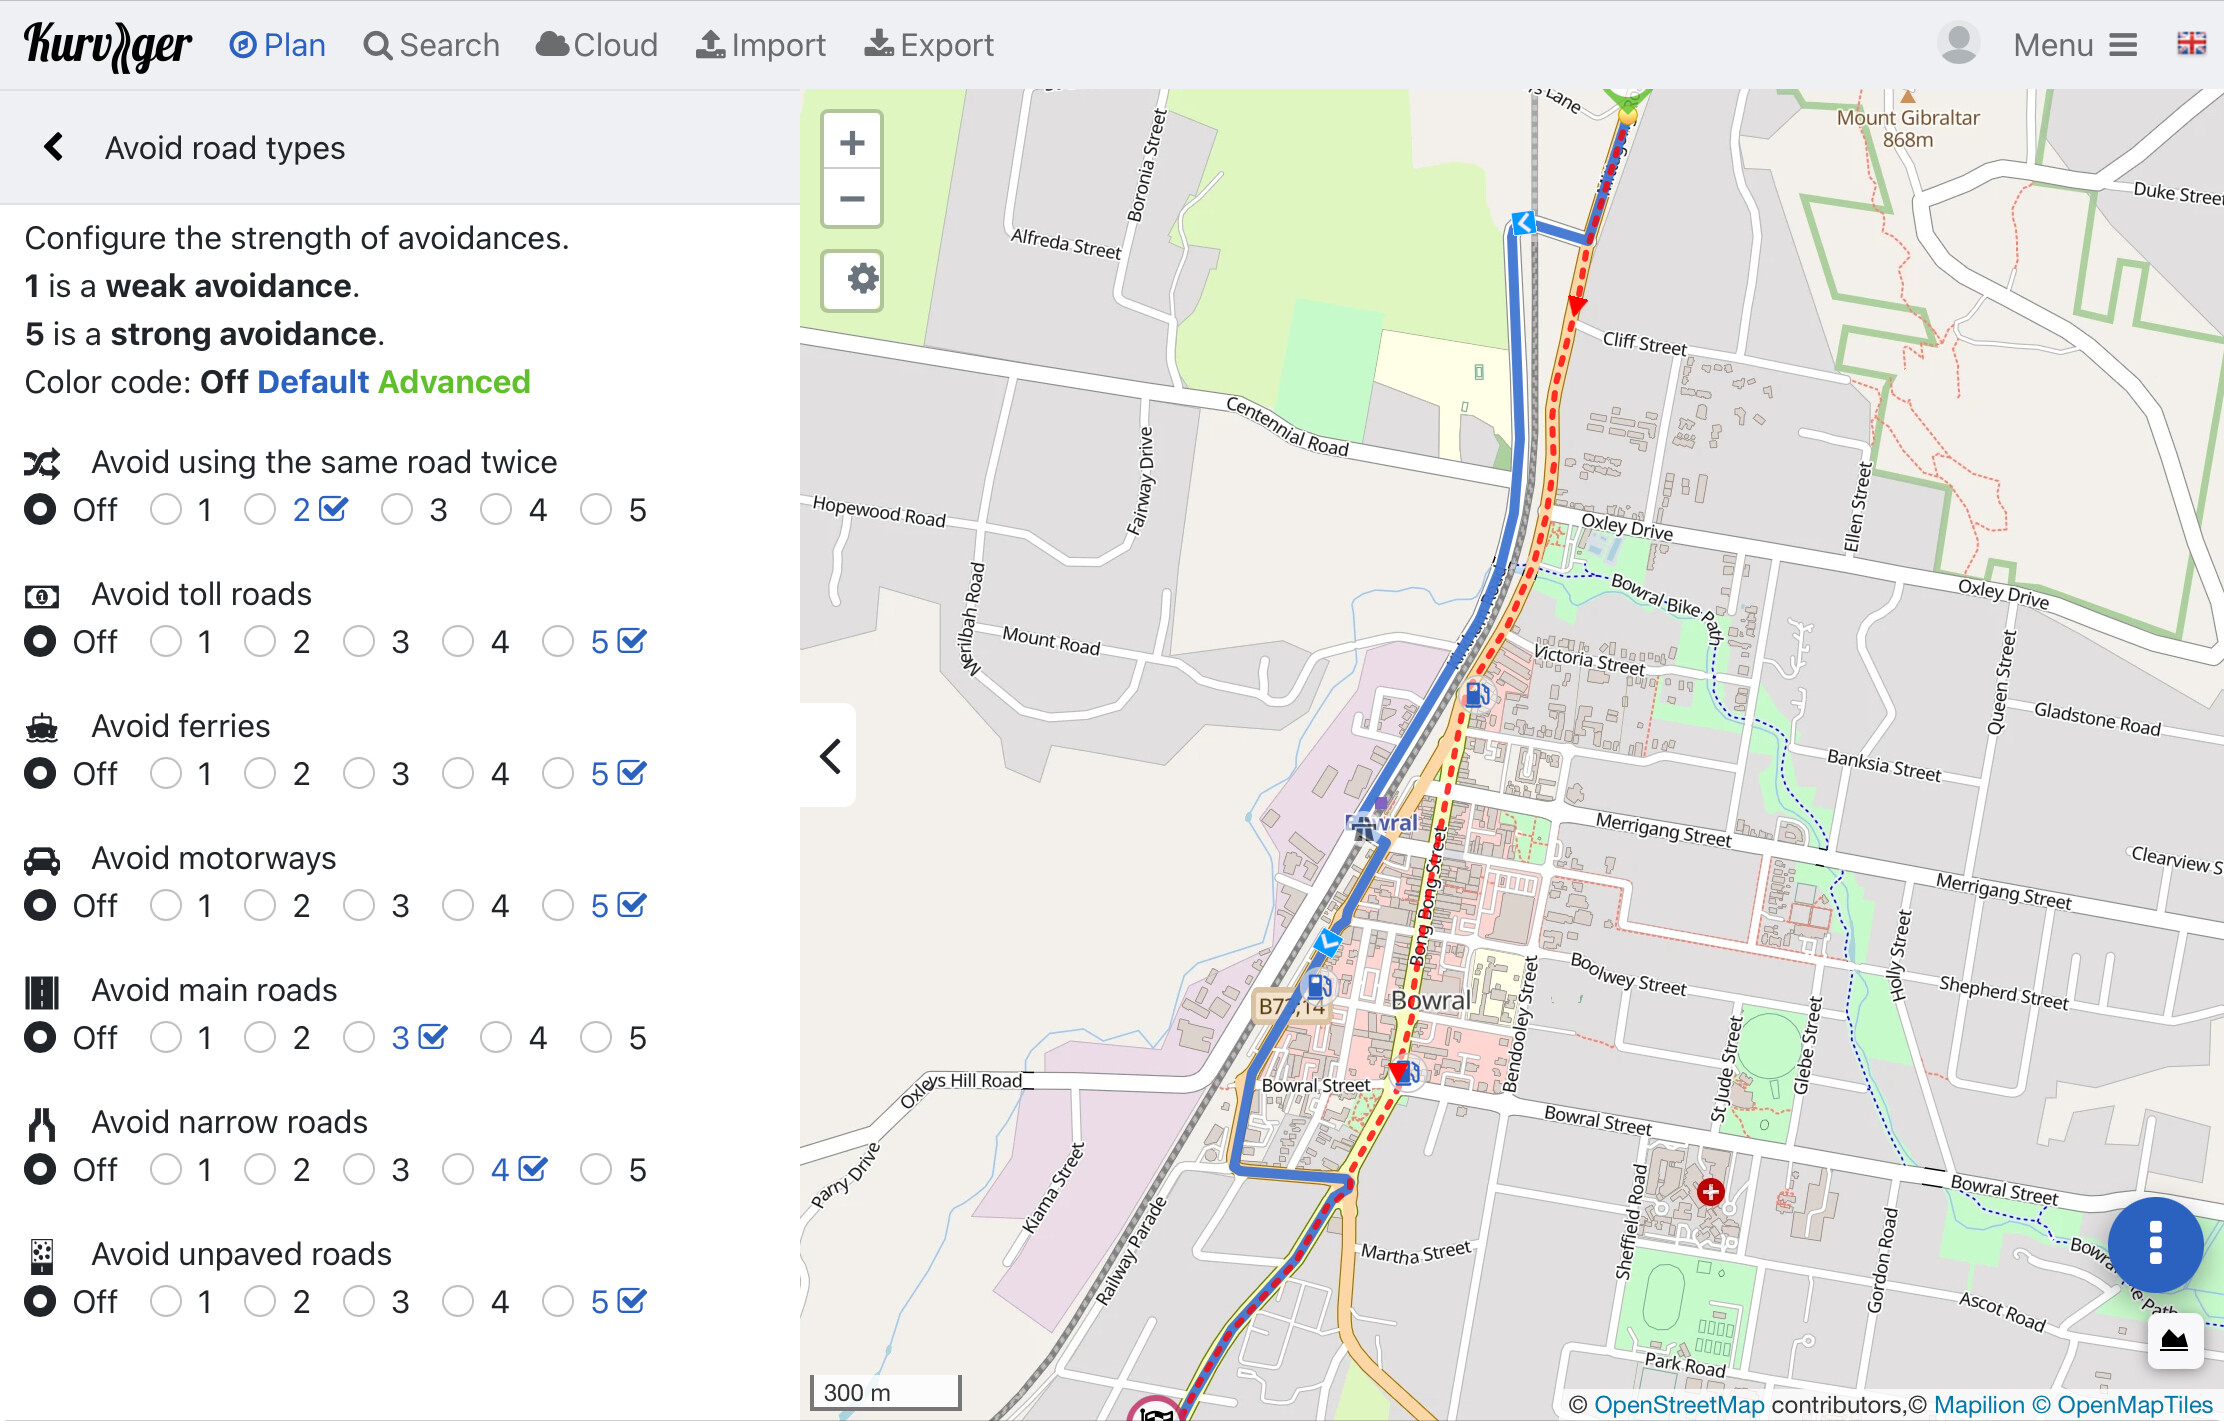Show the elevation profile icon
The image size is (2224, 1421).
(2174, 1341)
